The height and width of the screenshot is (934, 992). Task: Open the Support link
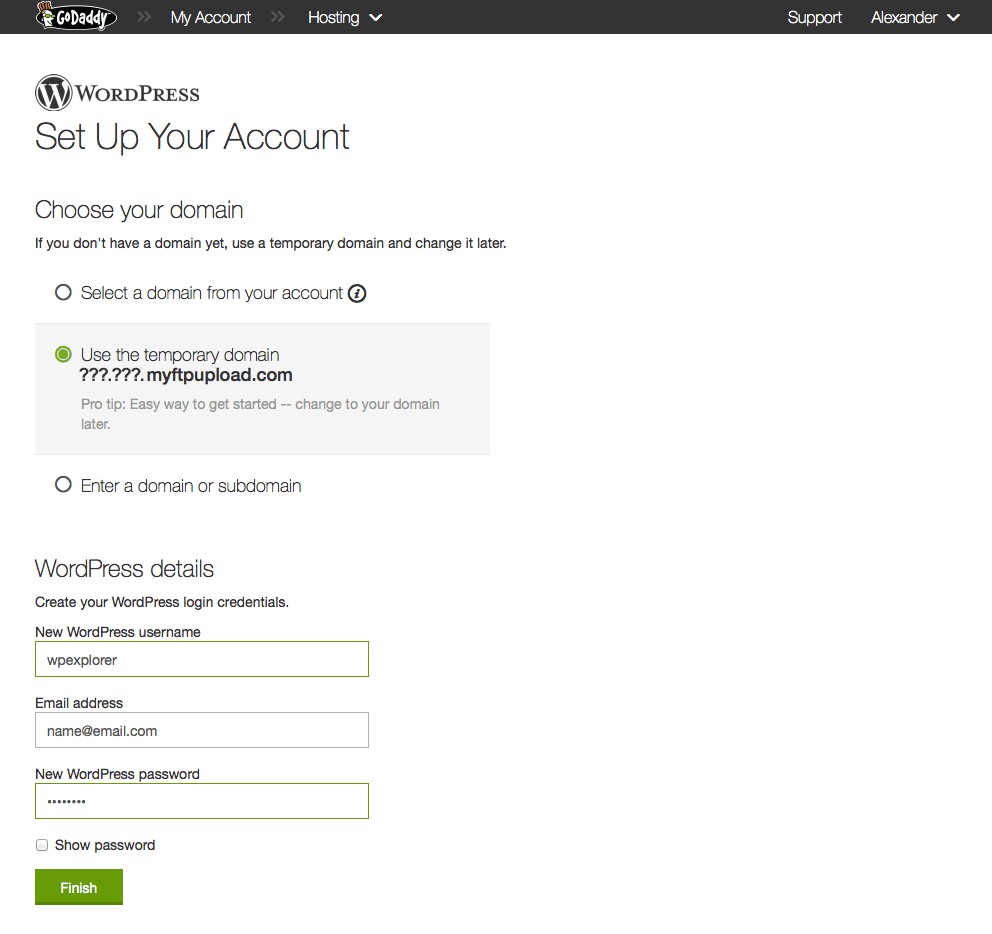tap(814, 17)
